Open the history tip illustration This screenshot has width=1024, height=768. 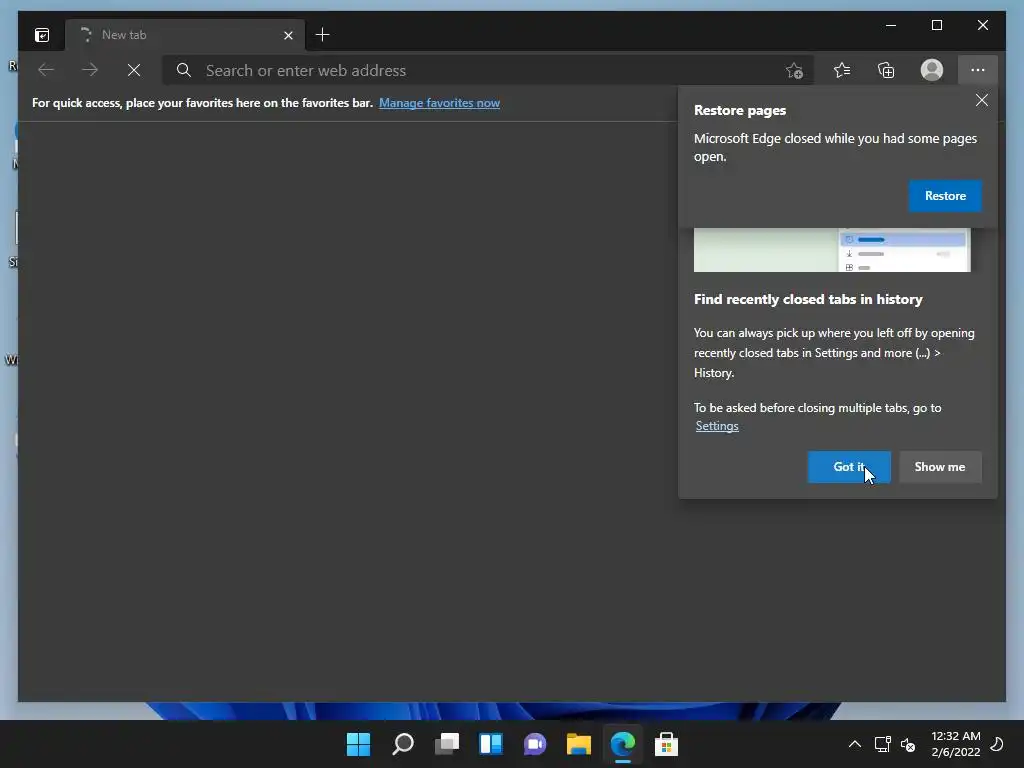(x=832, y=249)
